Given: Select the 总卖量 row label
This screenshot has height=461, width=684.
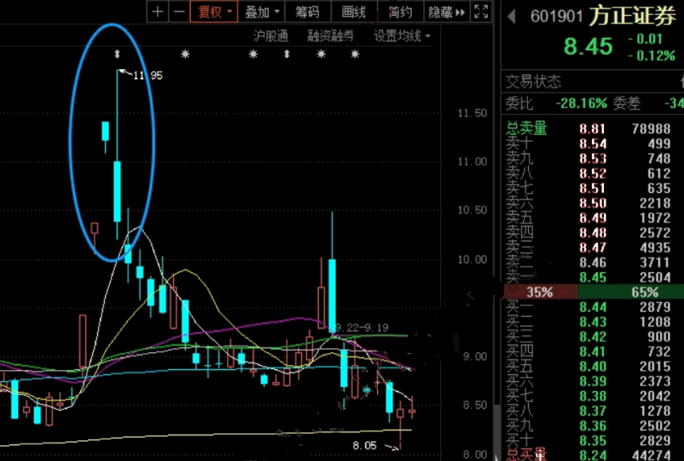Looking at the screenshot, I should point(526,129).
